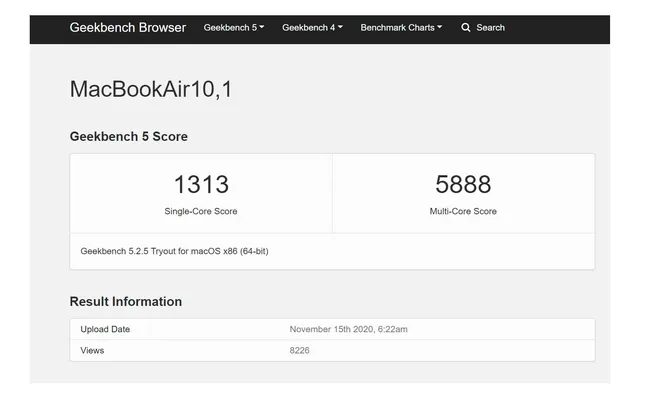
Task: Select the 1313 single-core score value
Action: click(201, 184)
